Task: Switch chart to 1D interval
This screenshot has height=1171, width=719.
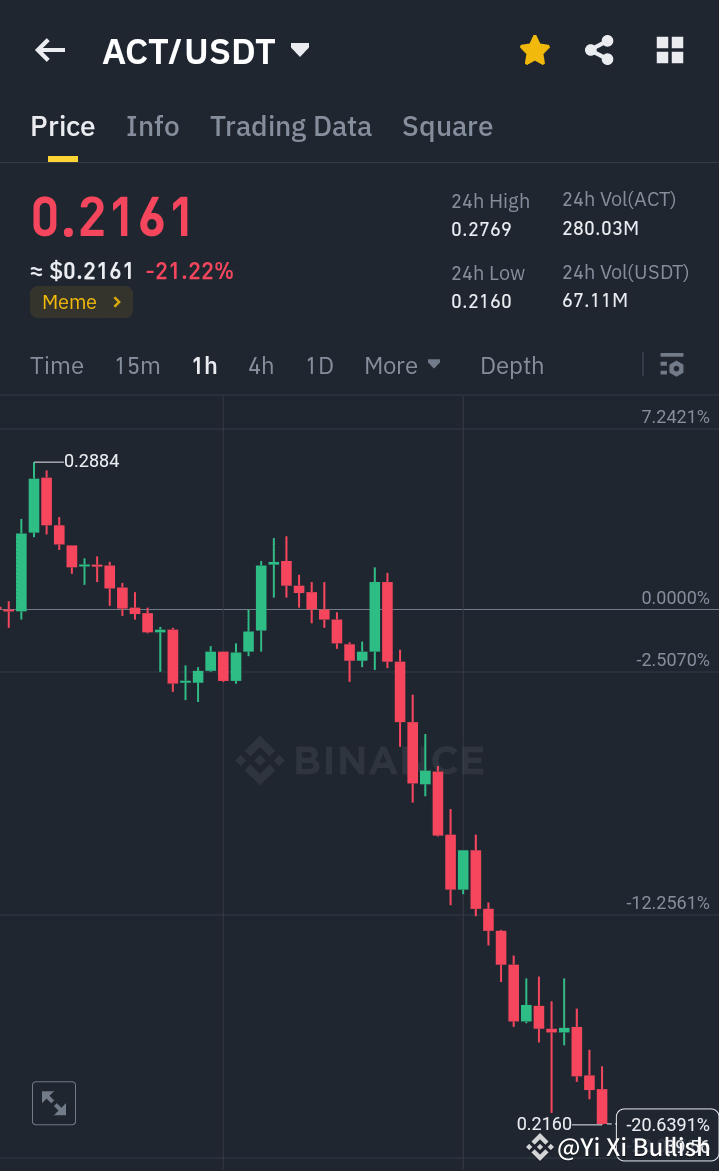Action: click(319, 365)
